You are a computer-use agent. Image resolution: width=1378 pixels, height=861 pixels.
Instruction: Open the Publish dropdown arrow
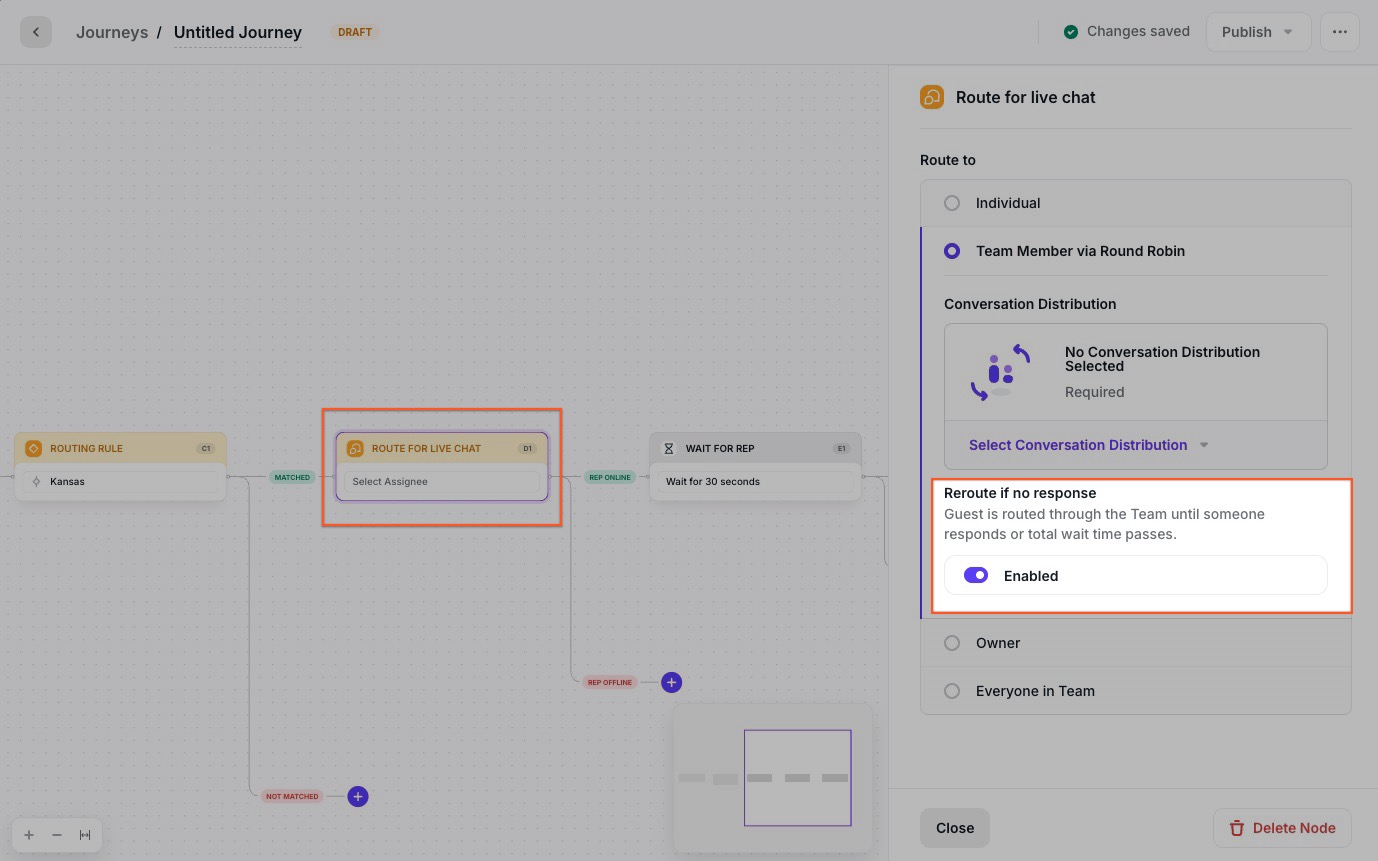[1289, 32]
